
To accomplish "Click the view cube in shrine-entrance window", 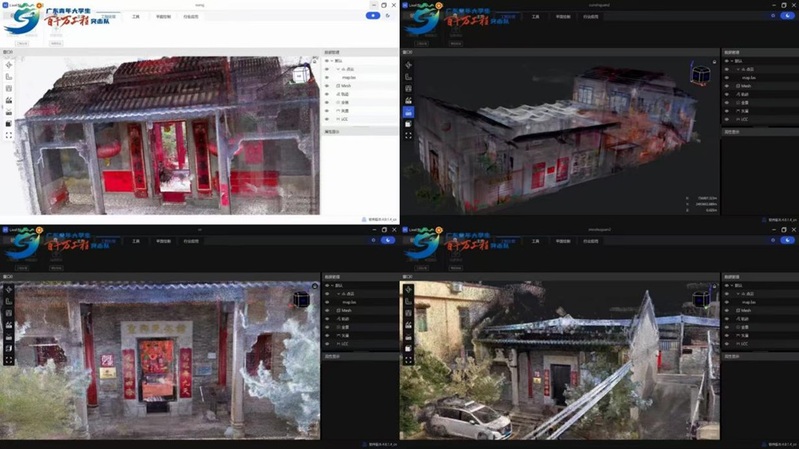I will tap(301, 299).
